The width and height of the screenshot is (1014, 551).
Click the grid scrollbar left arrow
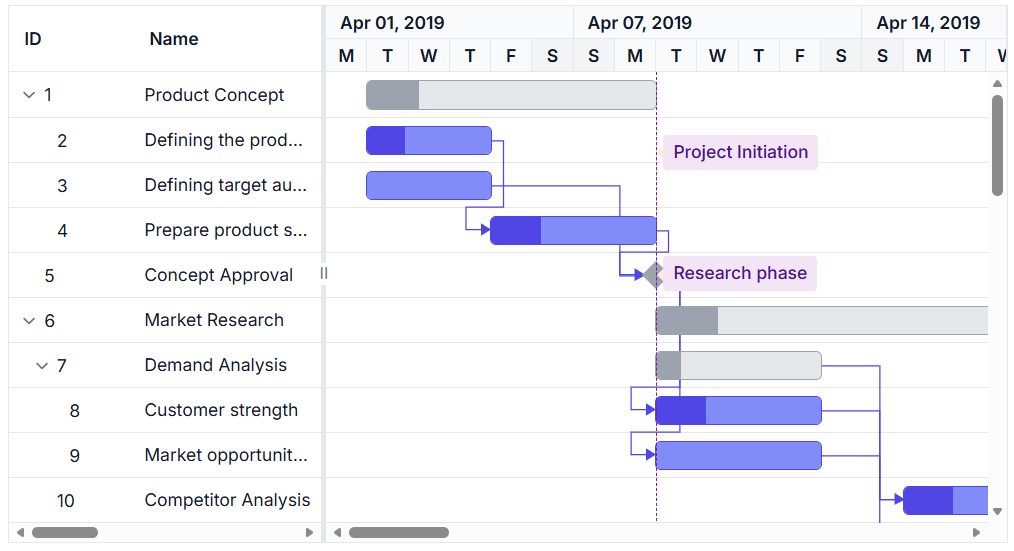tap(20, 533)
